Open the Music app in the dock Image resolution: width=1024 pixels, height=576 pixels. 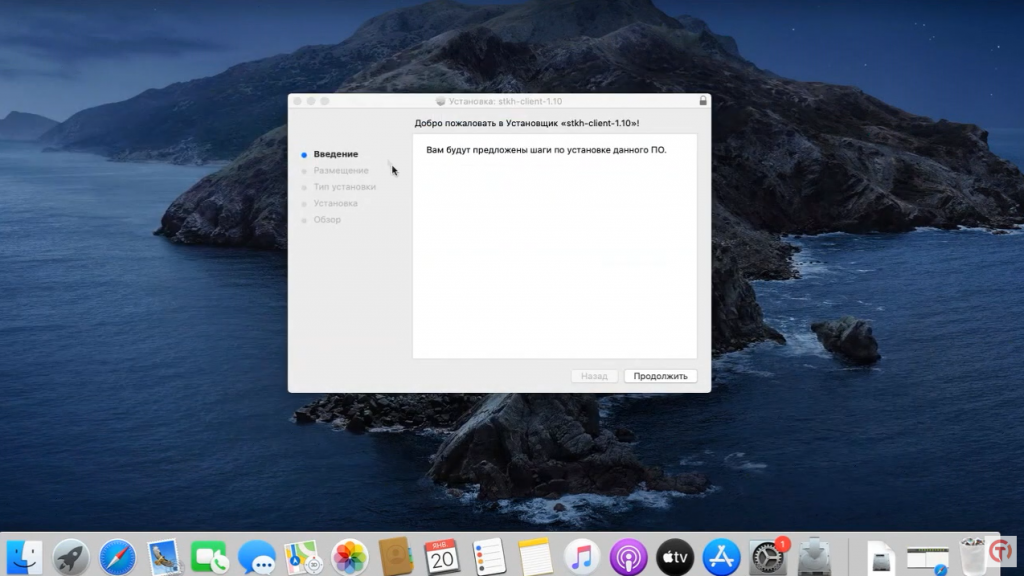582,557
